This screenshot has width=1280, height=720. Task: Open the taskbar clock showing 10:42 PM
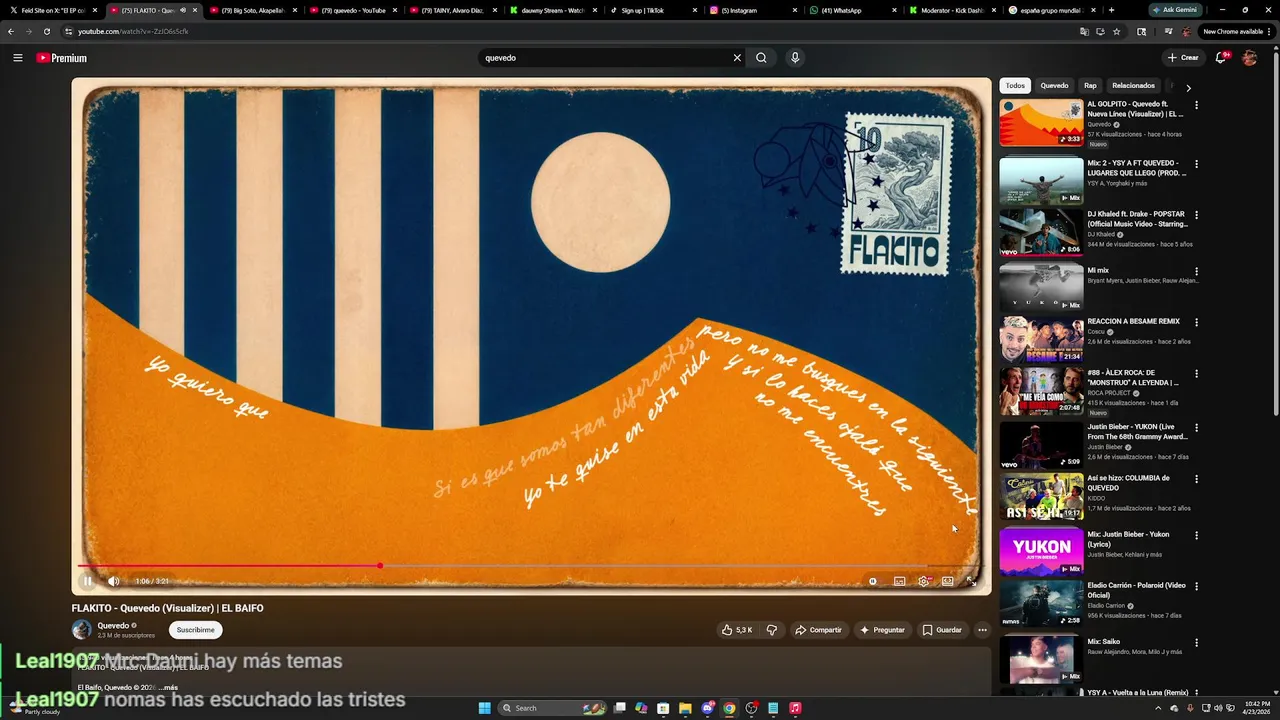pos(1256,708)
